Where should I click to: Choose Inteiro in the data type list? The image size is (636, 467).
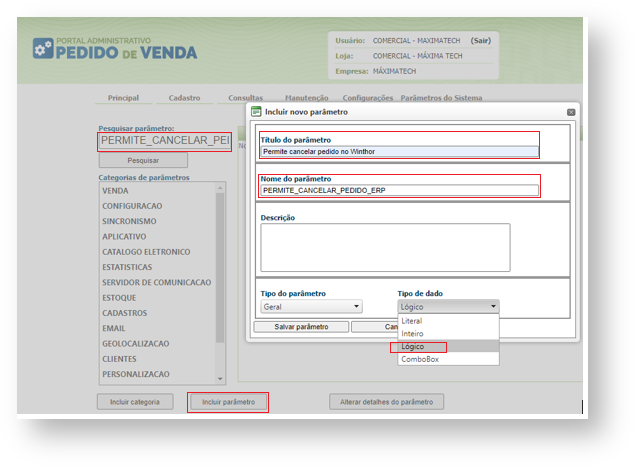pos(448,334)
